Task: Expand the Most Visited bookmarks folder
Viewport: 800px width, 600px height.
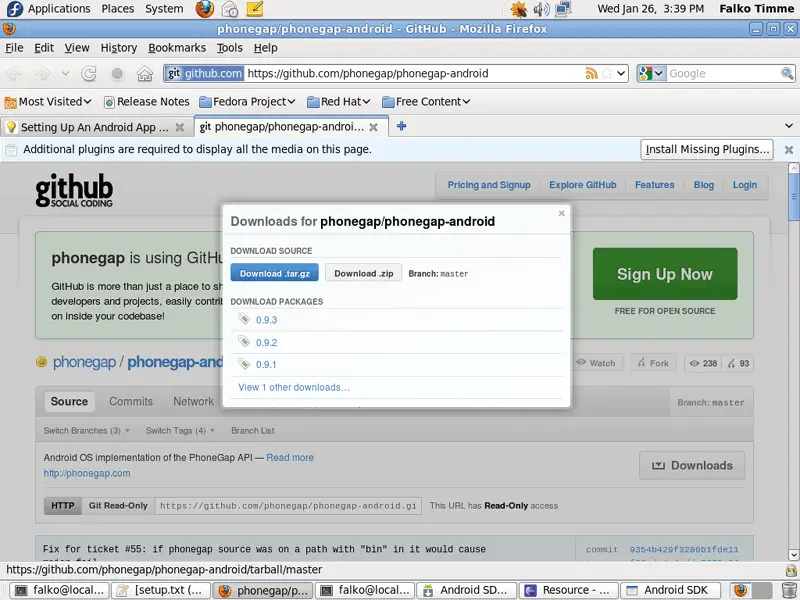Action: [x=48, y=102]
